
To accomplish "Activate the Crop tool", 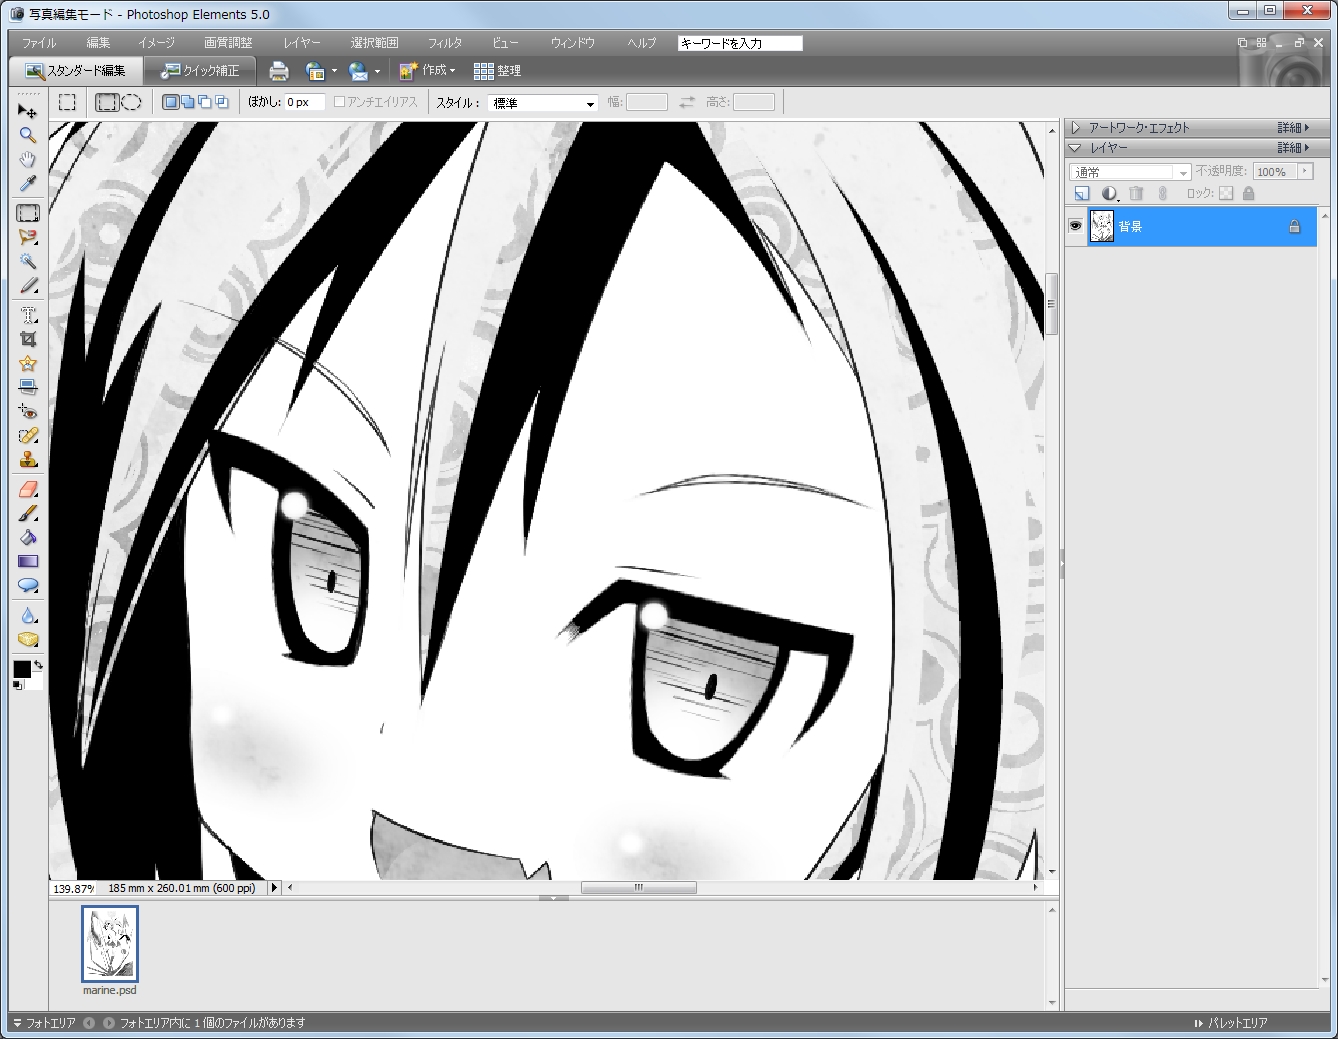I will click(27, 339).
